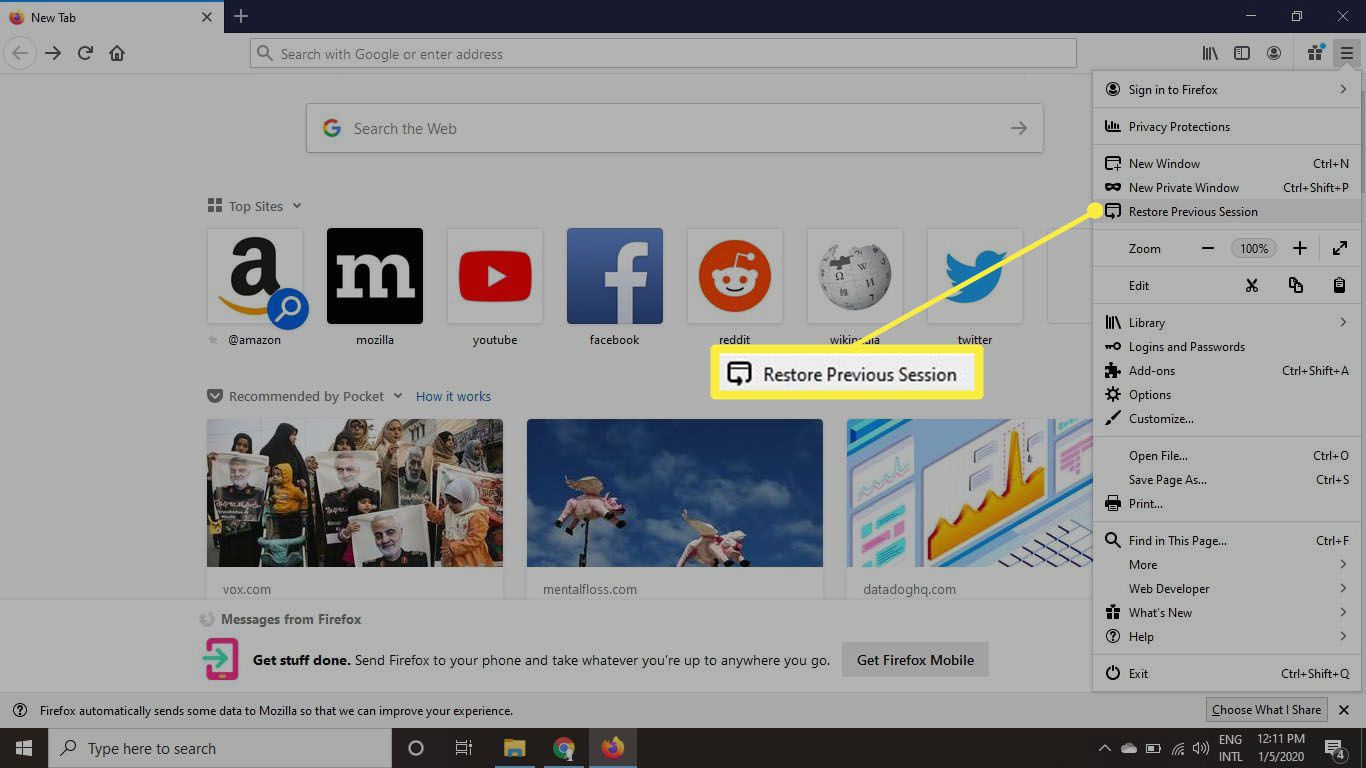Click the Library toolbar icon
This screenshot has width=1366, height=768.
point(1210,53)
